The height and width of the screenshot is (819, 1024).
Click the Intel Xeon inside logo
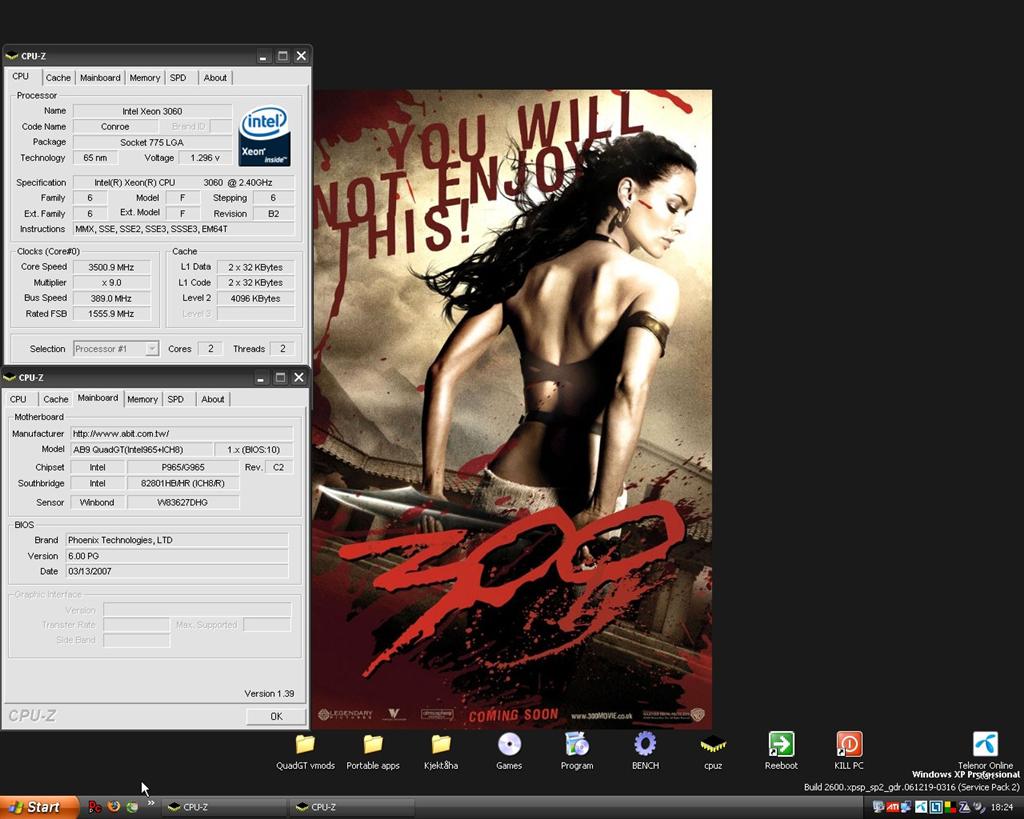pyautogui.click(x=264, y=136)
